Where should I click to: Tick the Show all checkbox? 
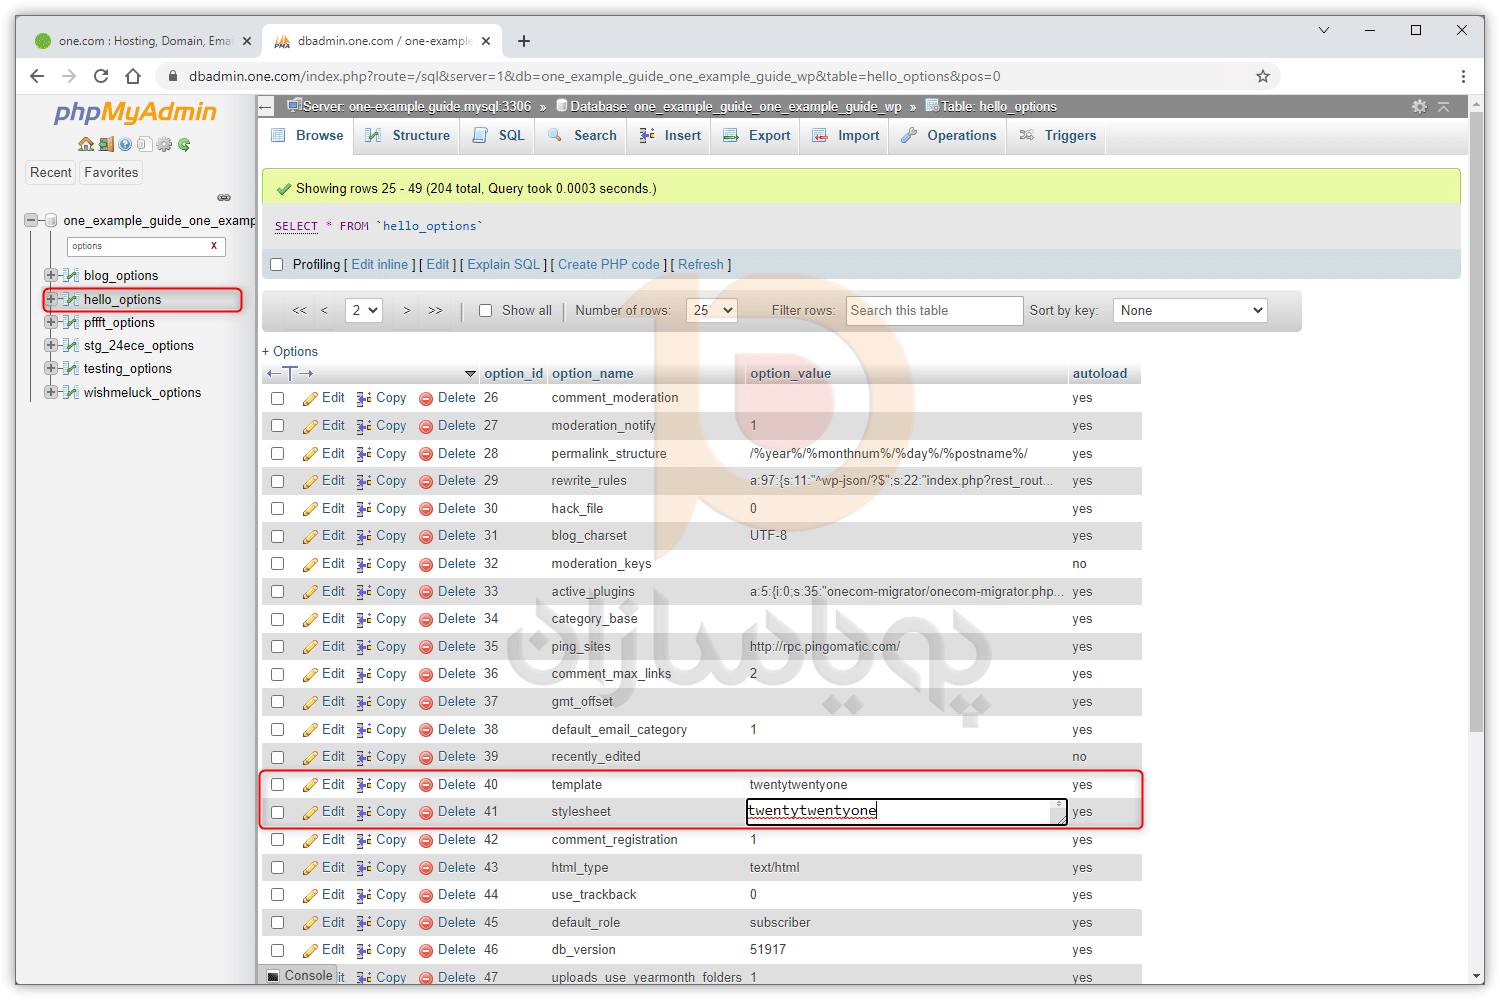click(x=485, y=311)
